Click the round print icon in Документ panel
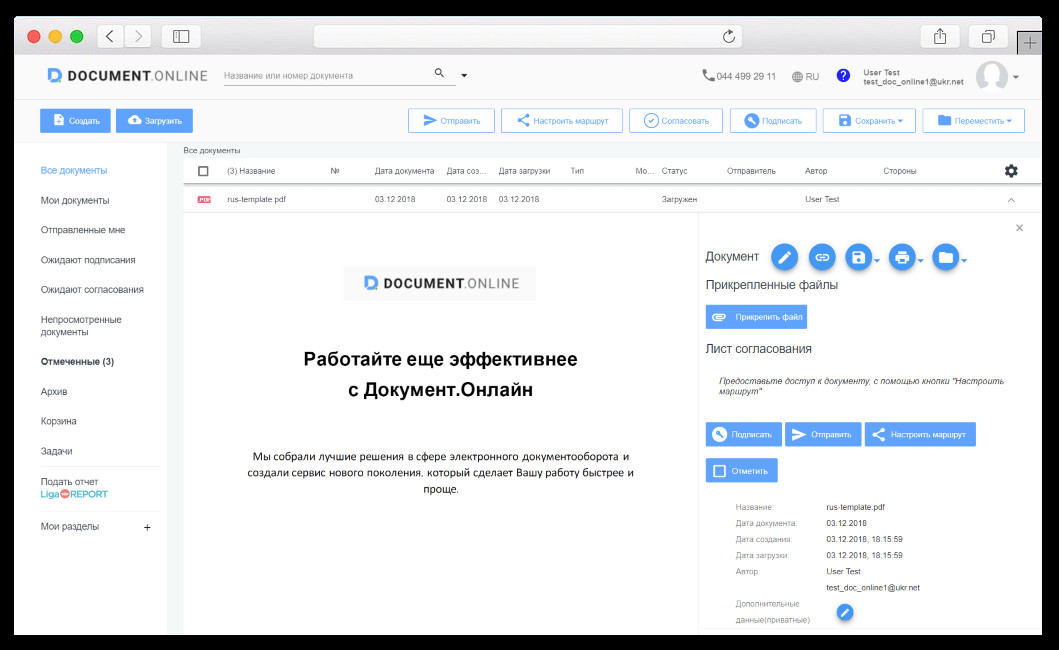The width and height of the screenshot is (1059, 650). pyautogui.click(x=902, y=257)
